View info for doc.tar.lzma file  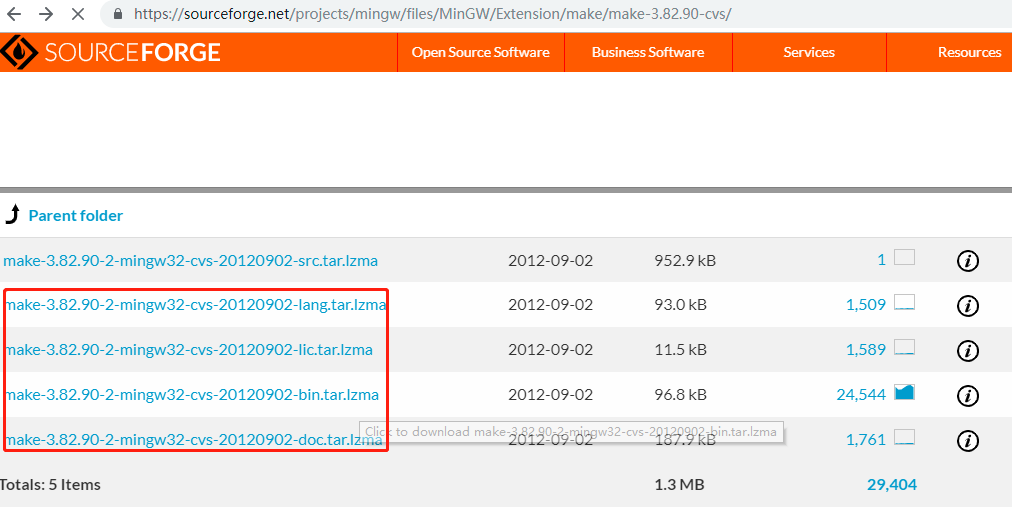pyautogui.click(x=967, y=441)
